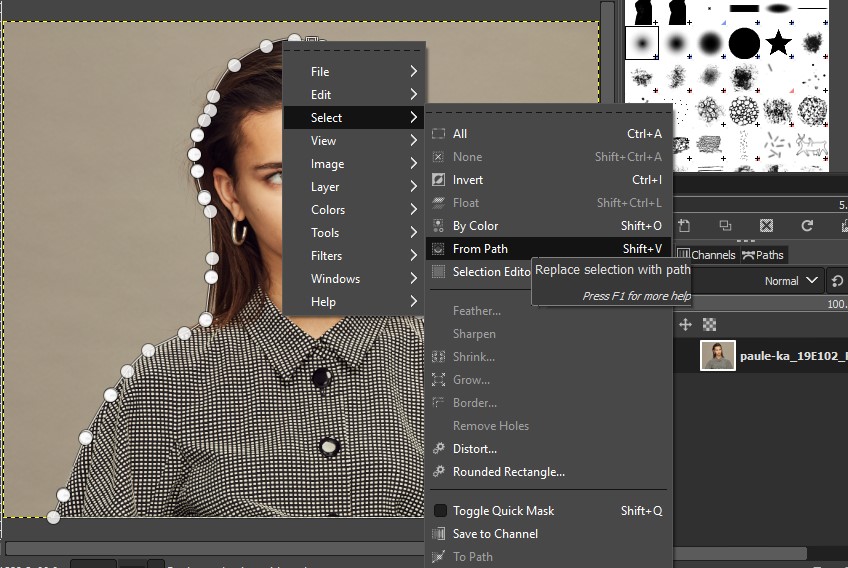Viewport: 848px width, 568px height.
Task: Click the layer mode switch icon
Action: (x=838, y=281)
